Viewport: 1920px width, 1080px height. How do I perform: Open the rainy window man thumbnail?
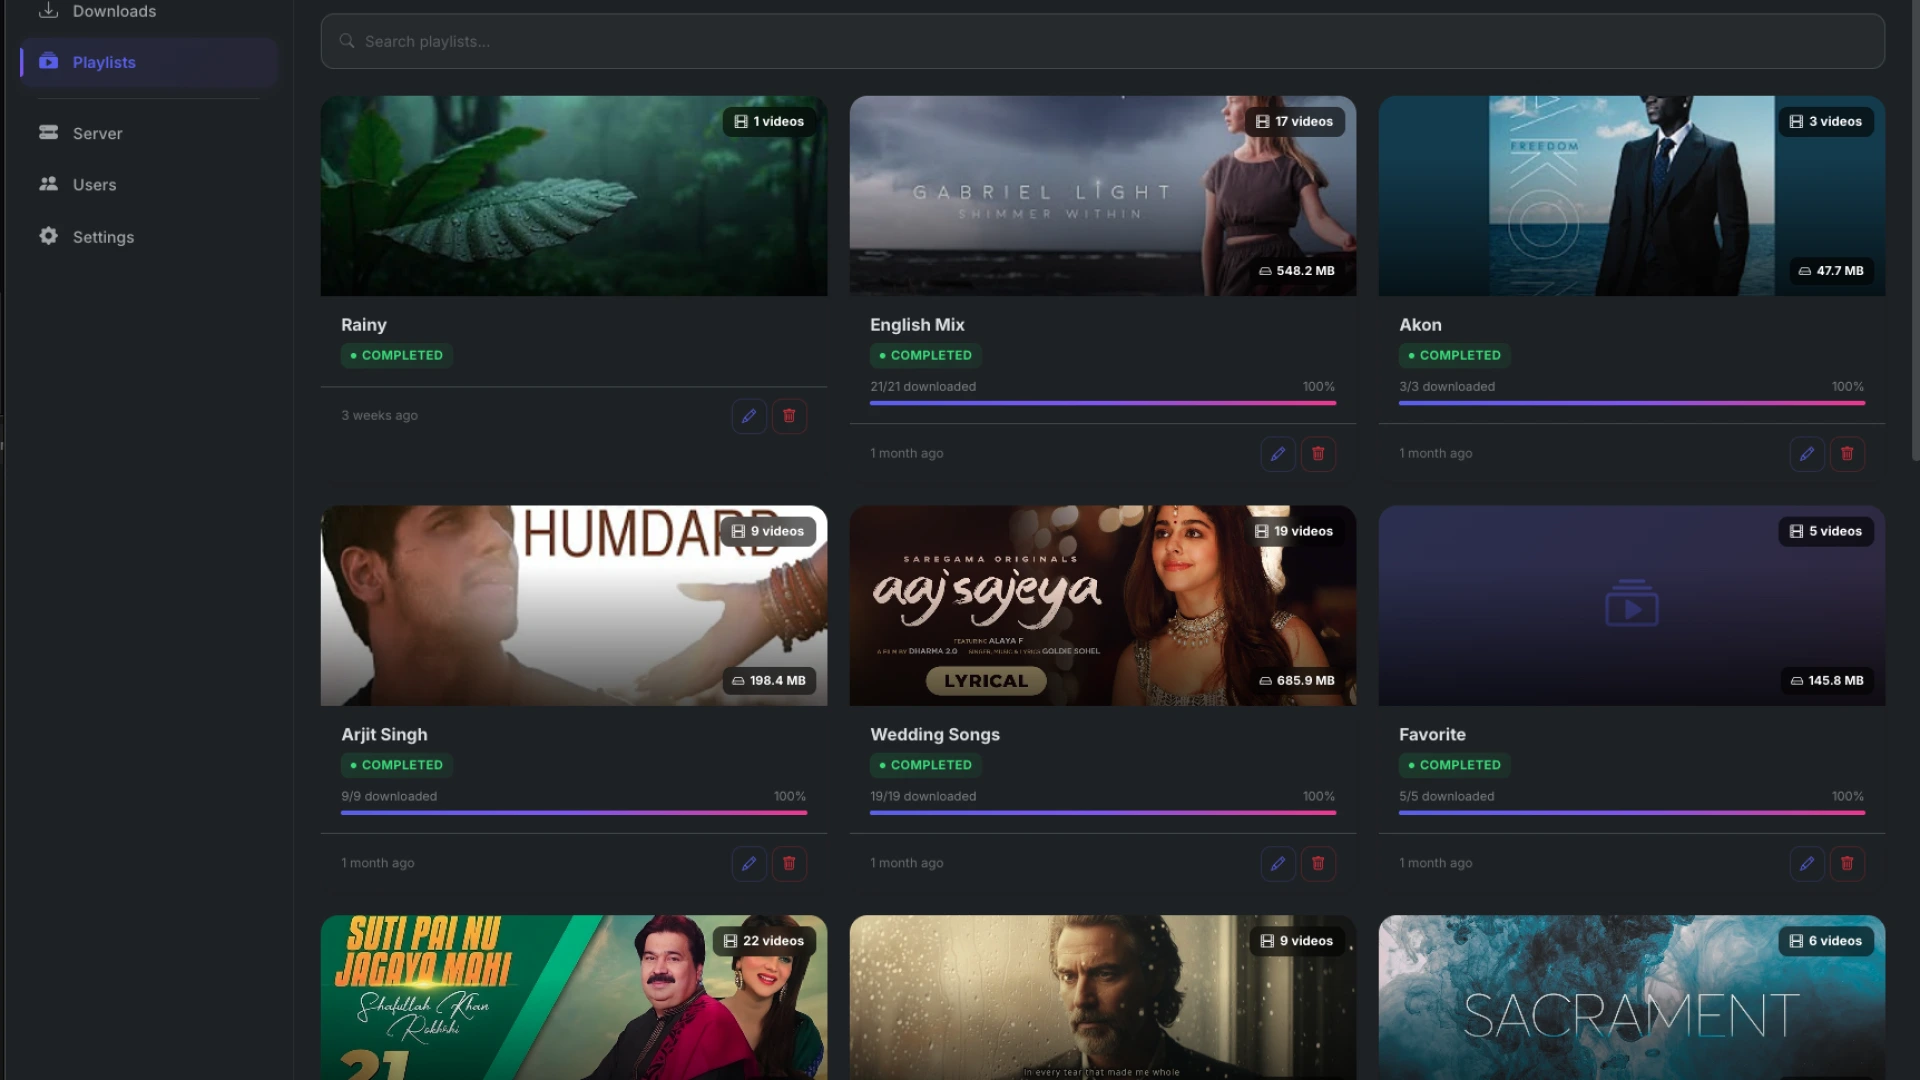tap(1102, 997)
